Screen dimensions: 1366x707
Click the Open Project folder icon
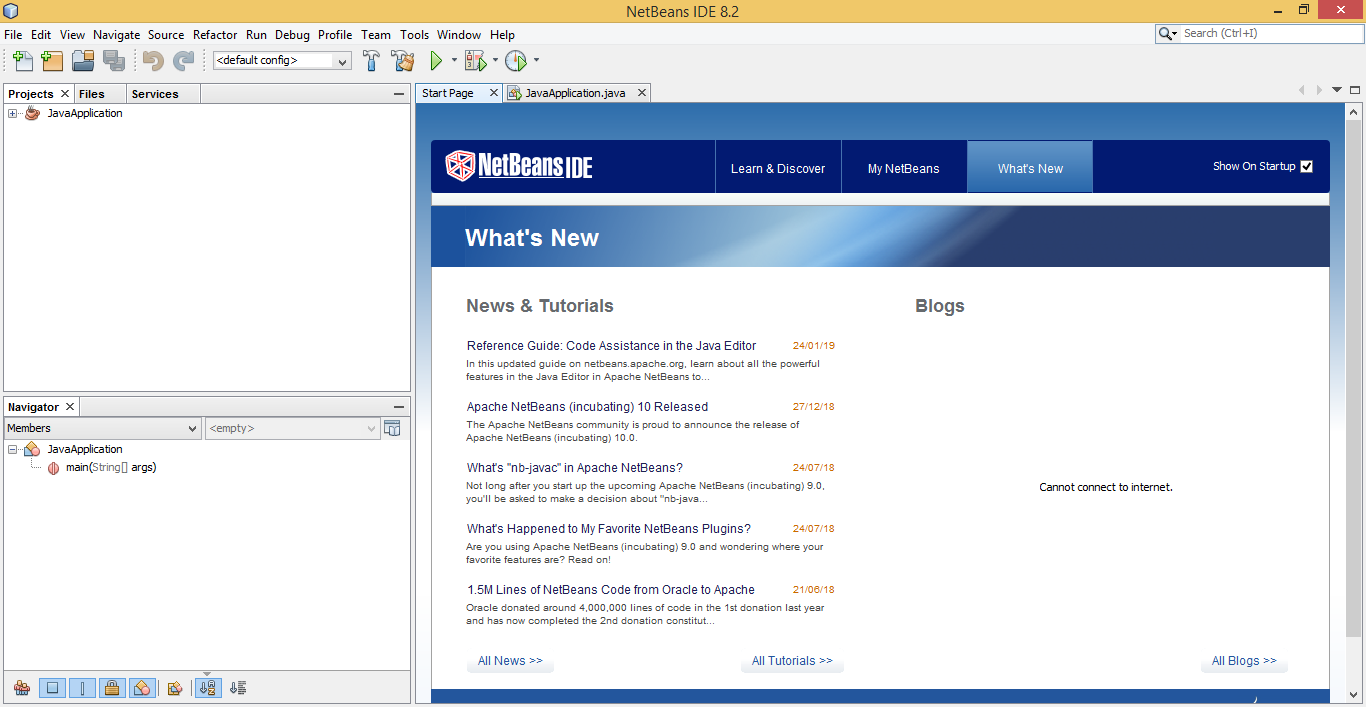[x=83, y=61]
